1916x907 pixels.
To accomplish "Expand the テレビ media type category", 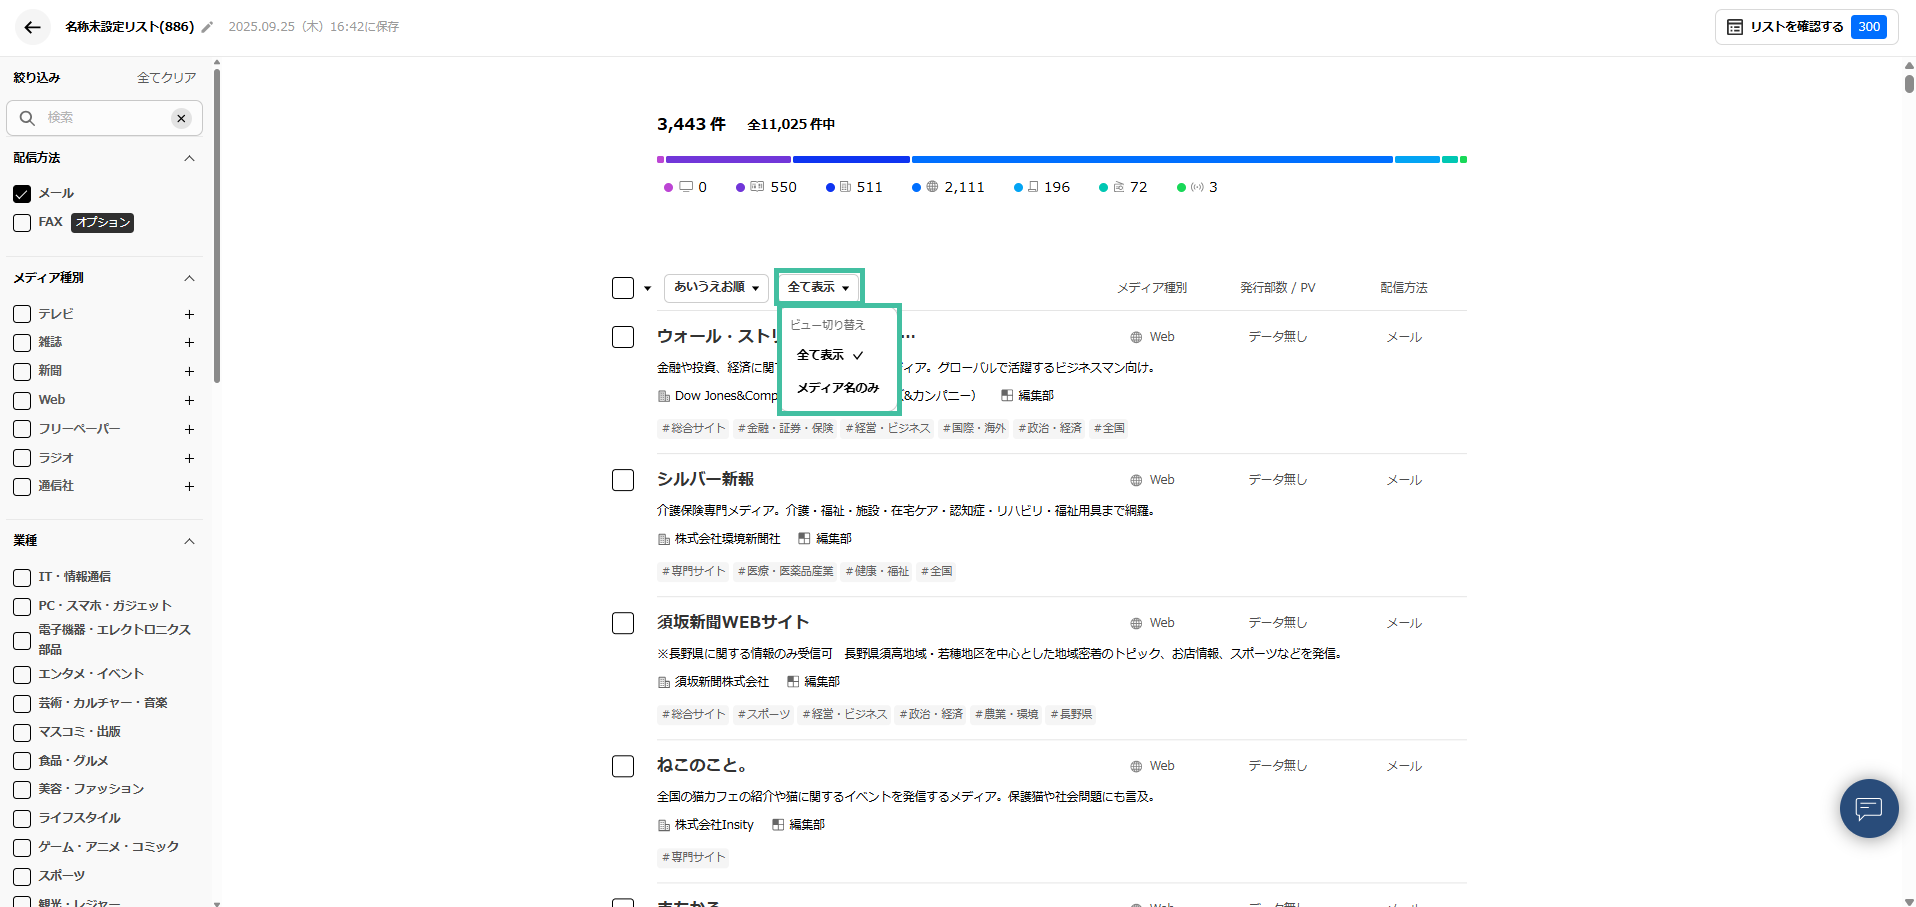I will [x=189, y=314].
